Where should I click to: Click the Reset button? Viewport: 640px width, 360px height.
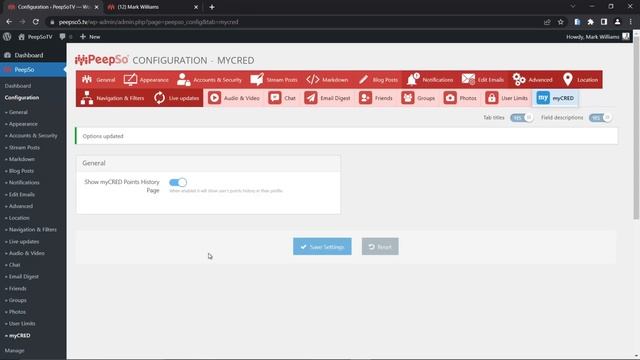coord(380,247)
